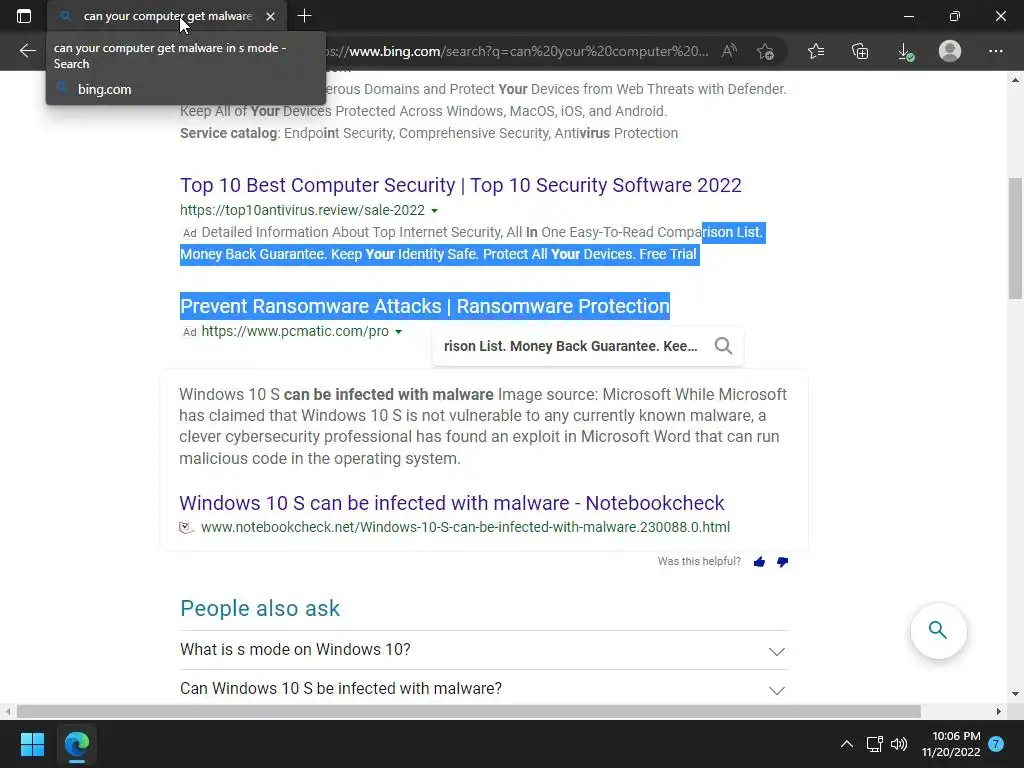Open the Favorites list icon
This screenshot has width=1024, height=768.
point(816,51)
